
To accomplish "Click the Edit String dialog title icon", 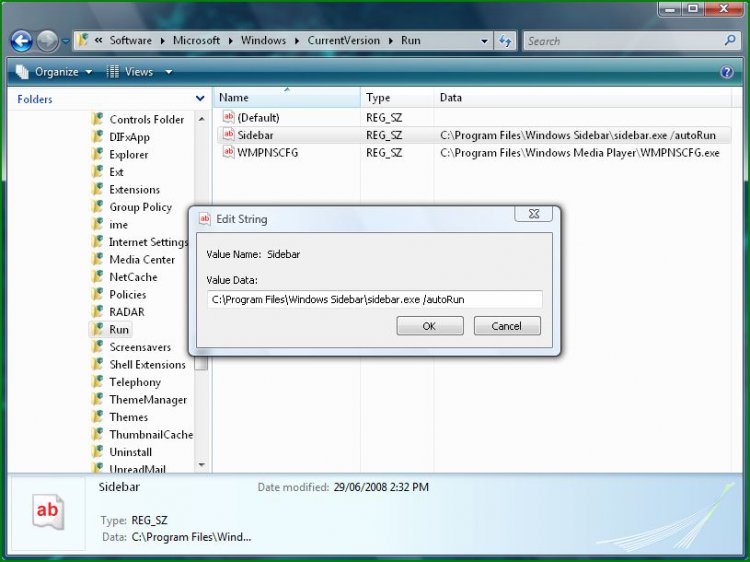I will (x=205, y=219).
